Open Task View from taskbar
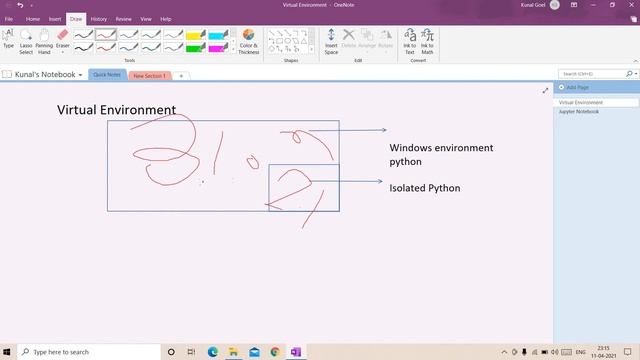Image resolution: width=640 pixels, height=360 pixels. tap(191, 352)
